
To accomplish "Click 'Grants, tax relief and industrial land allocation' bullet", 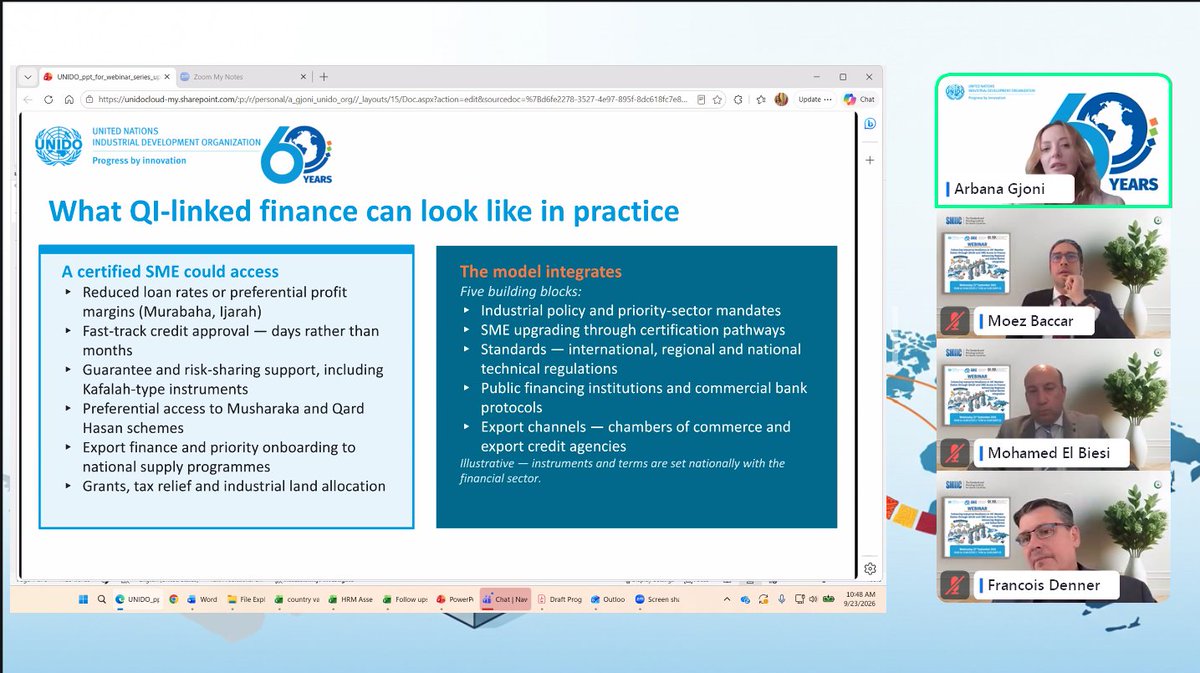I will 234,486.
